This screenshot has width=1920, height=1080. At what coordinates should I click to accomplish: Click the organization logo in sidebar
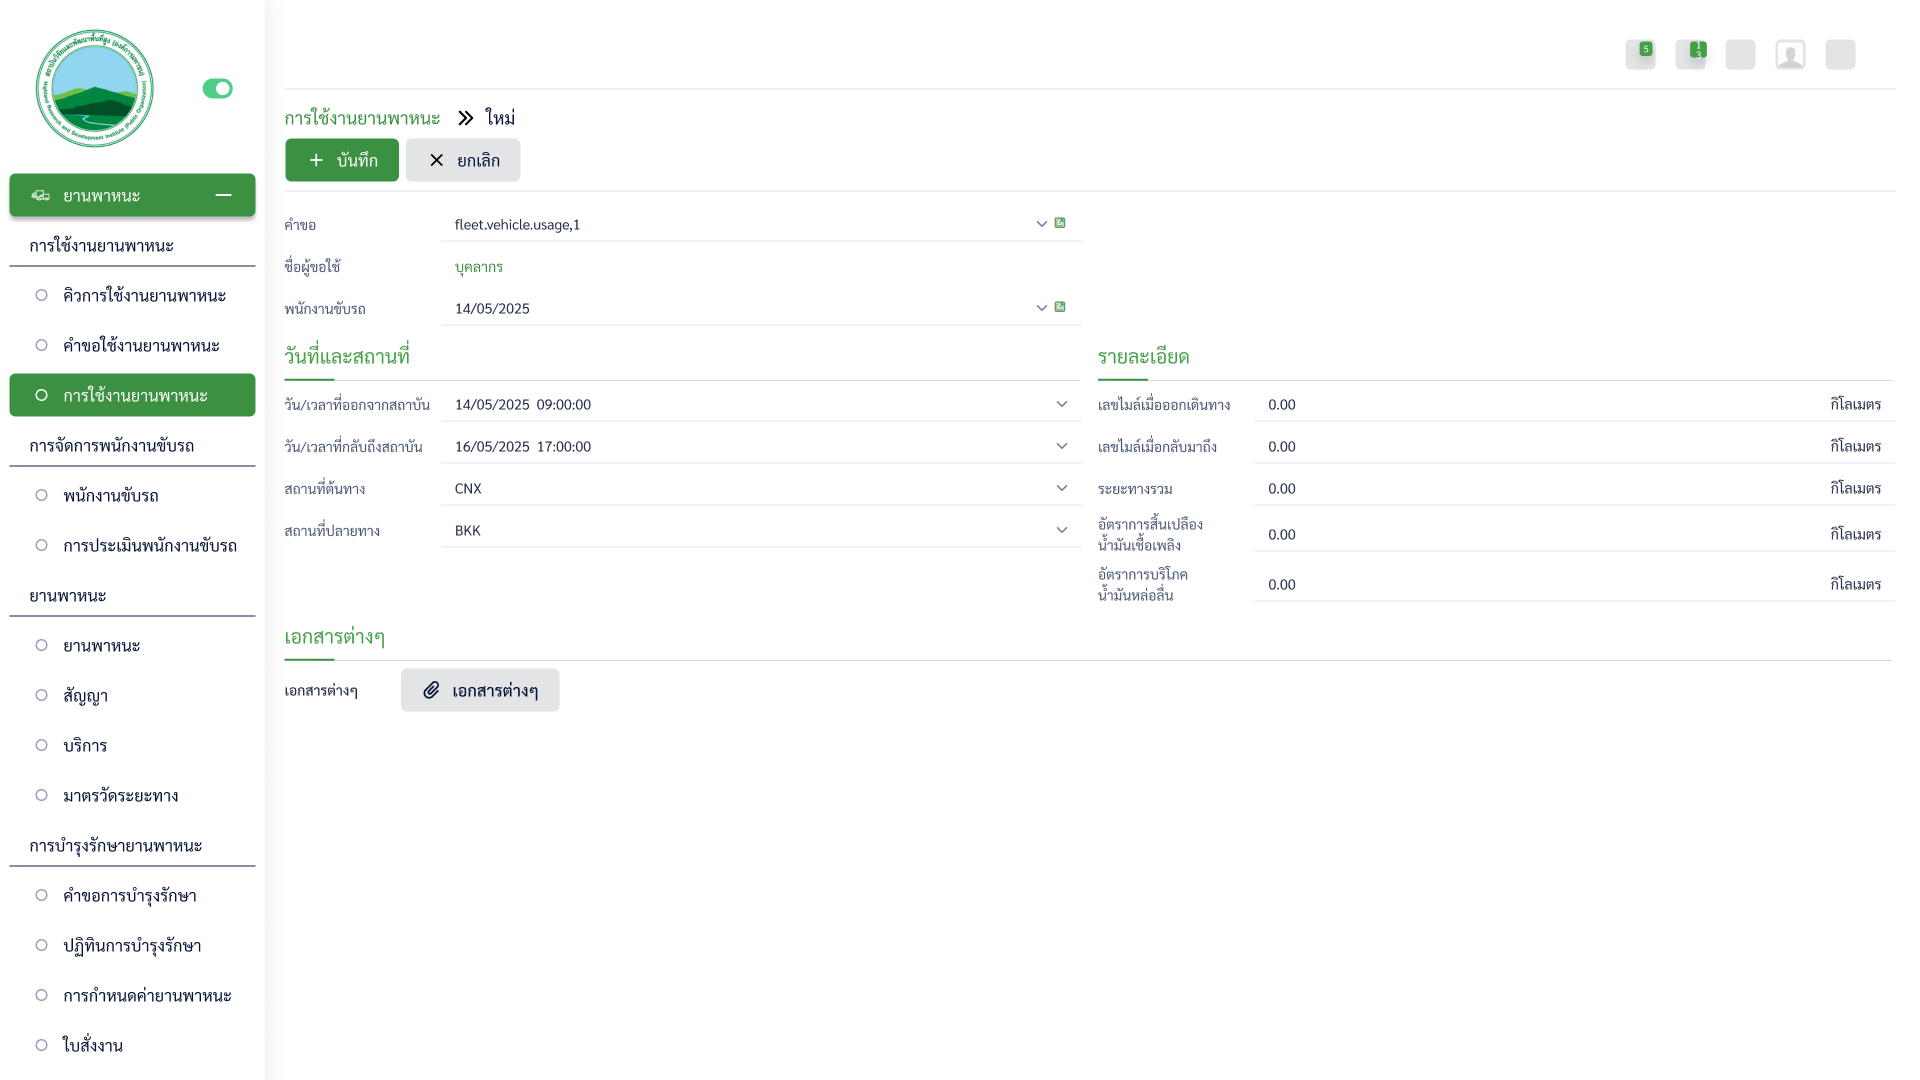tap(95, 88)
